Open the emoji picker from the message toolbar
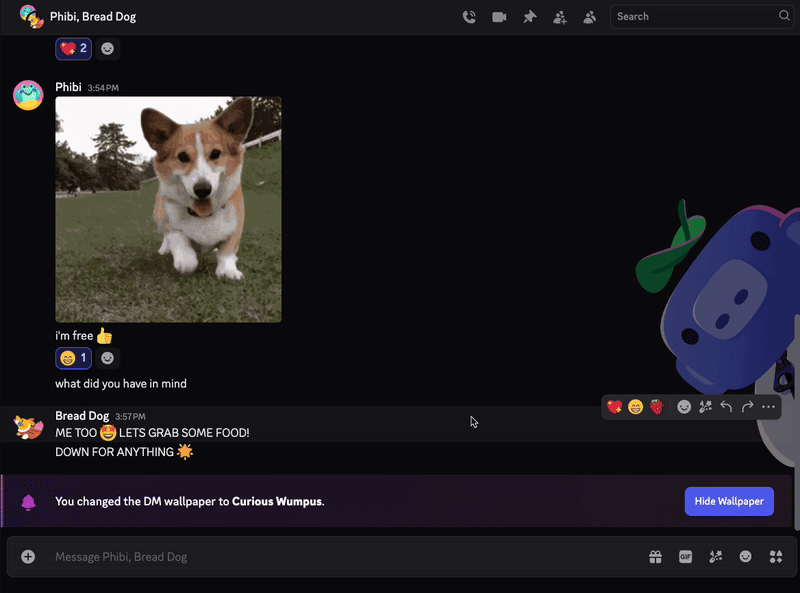 click(x=684, y=407)
